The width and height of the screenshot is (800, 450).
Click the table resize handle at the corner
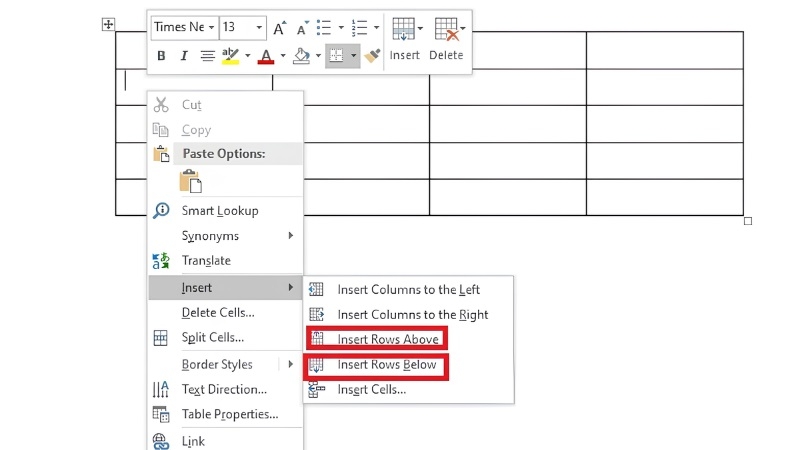(x=748, y=221)
